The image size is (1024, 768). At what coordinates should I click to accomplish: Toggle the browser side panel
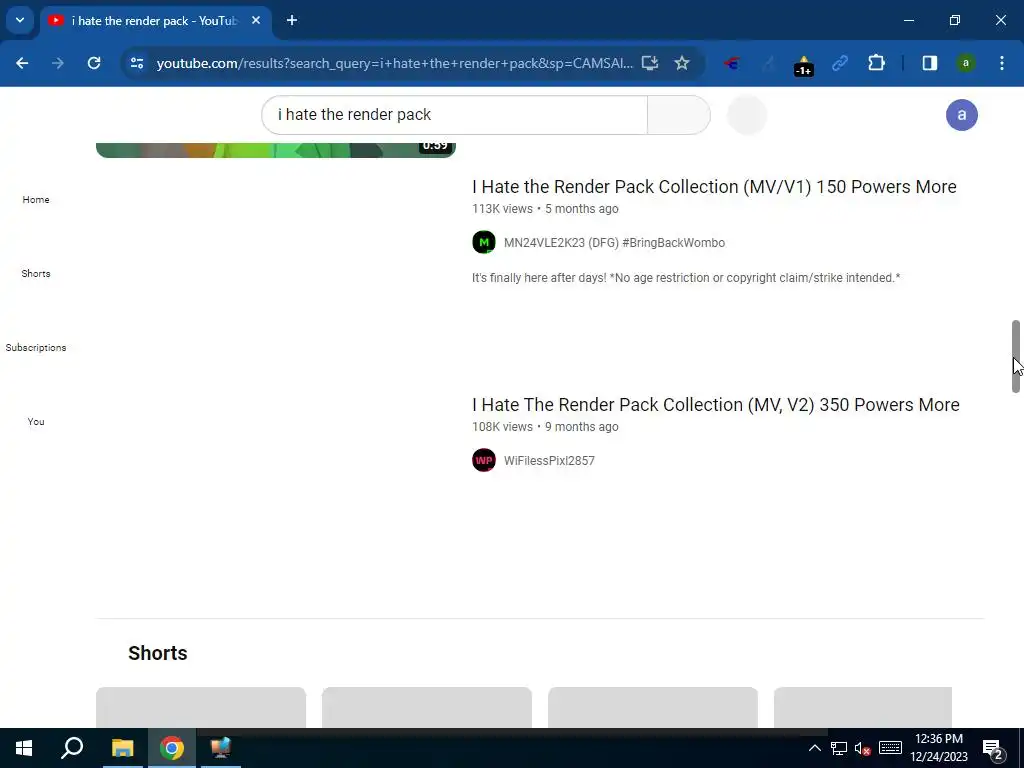click(x=929, y=63)
